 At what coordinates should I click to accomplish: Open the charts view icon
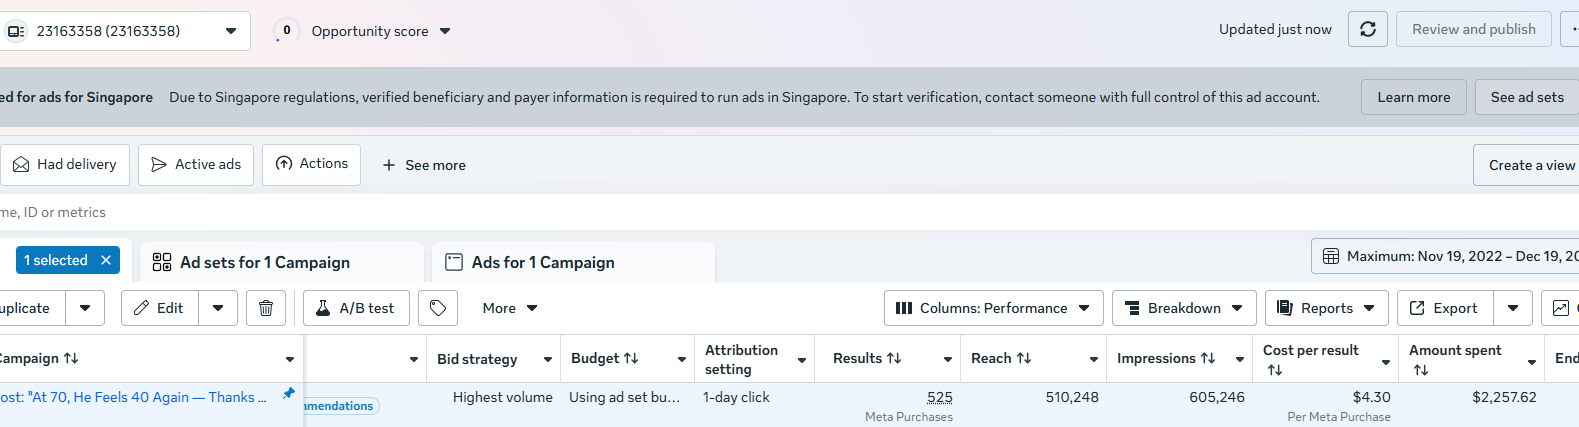(1561, 308)
